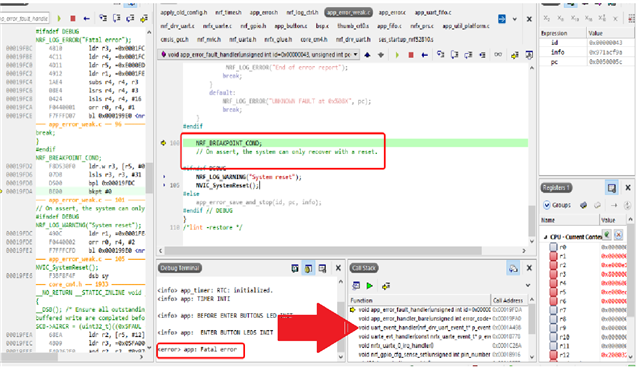Switch to bsp.c tab
Viewport: 639px width, 369px height.
[322, 26]
